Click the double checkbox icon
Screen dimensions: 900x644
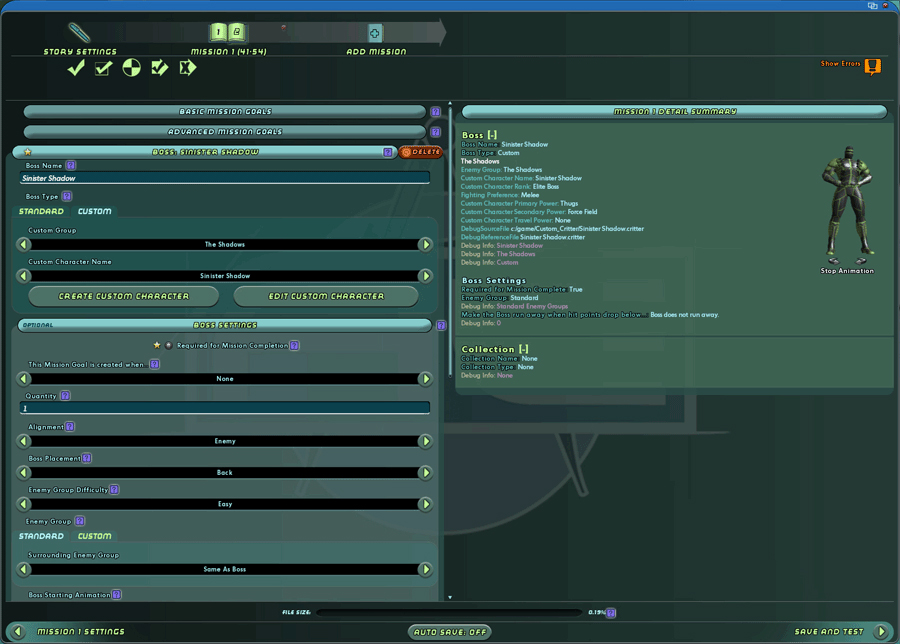[x=160, y=68]
